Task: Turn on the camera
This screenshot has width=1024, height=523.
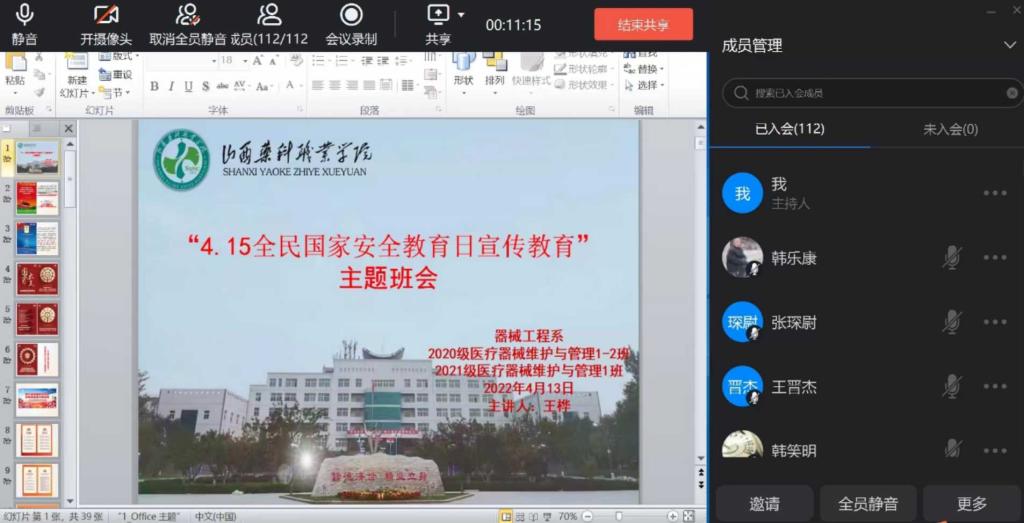Action: [x=106, y=15]
